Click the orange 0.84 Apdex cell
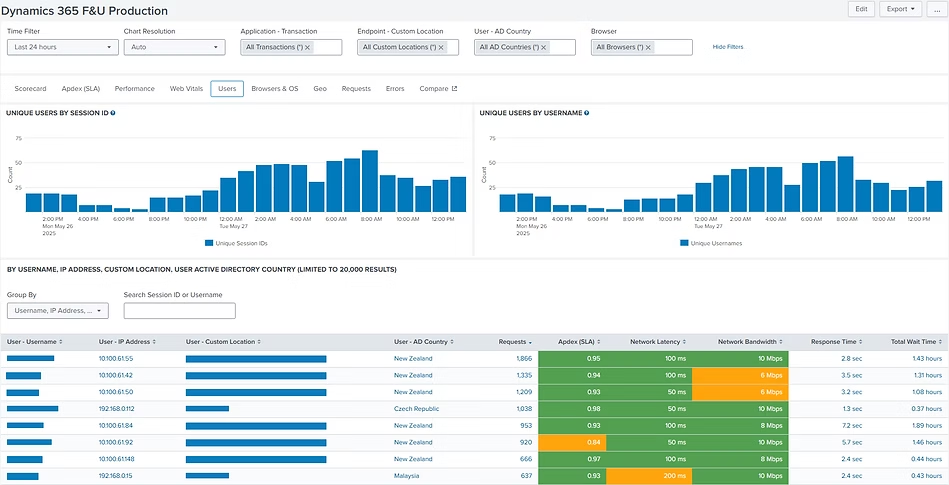Viewport: 949px width, 485px height. [571, 441]
